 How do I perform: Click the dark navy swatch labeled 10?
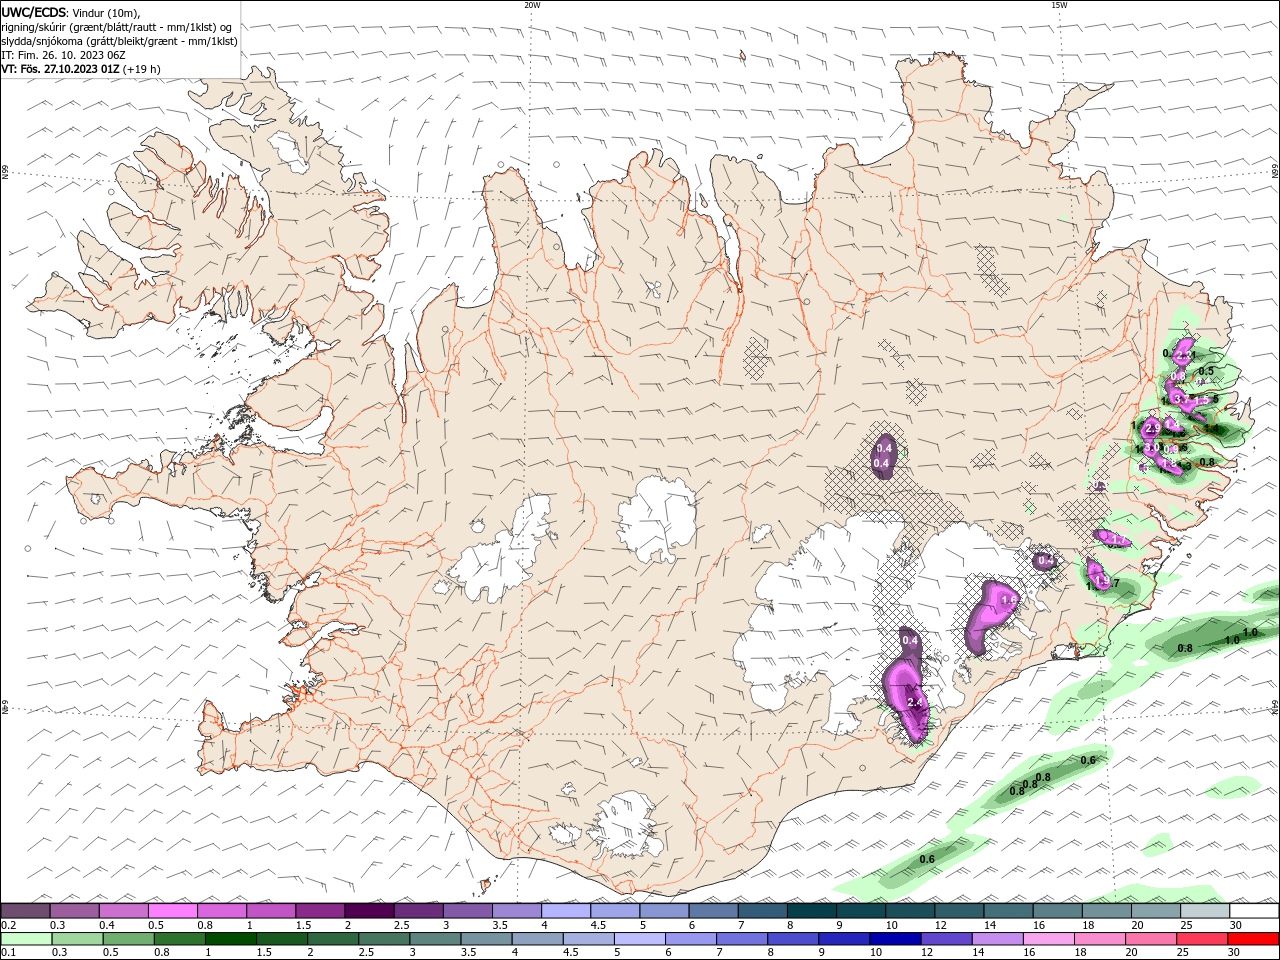(x=894, y=939)
